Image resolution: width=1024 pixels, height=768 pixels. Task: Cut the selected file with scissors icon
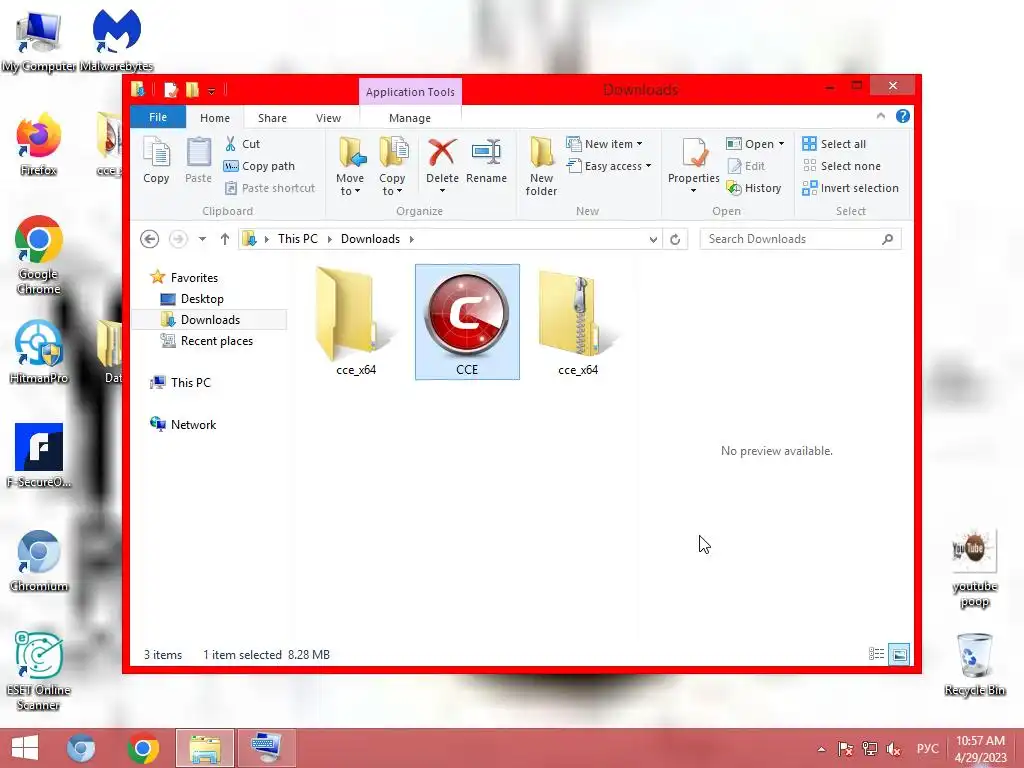(242, 144)
